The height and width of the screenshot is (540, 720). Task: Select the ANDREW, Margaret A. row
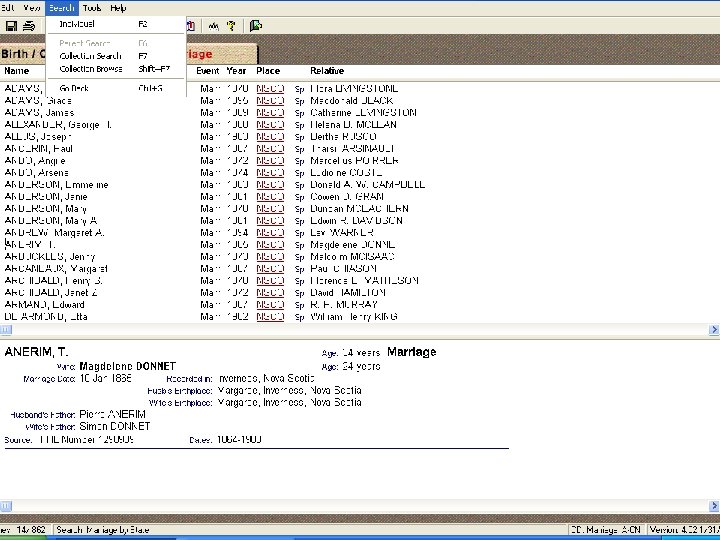54,233
